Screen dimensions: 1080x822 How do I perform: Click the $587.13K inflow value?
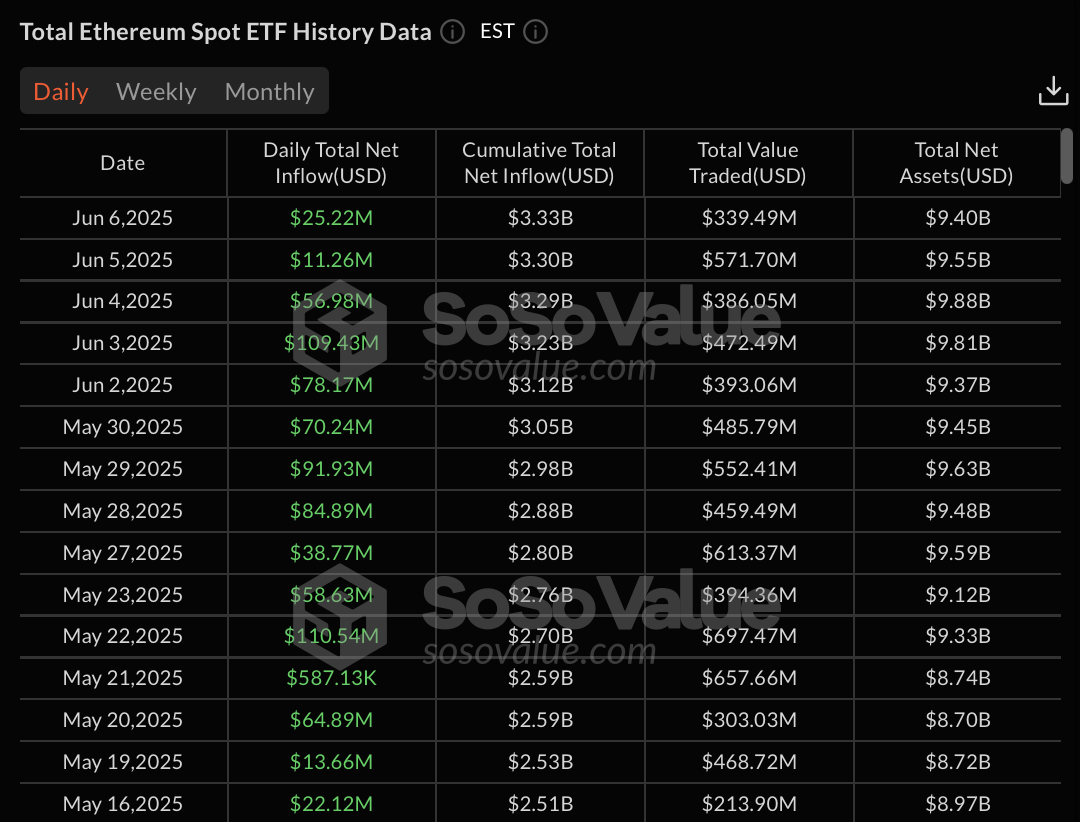pyautogui.click(x=331, y=678)
